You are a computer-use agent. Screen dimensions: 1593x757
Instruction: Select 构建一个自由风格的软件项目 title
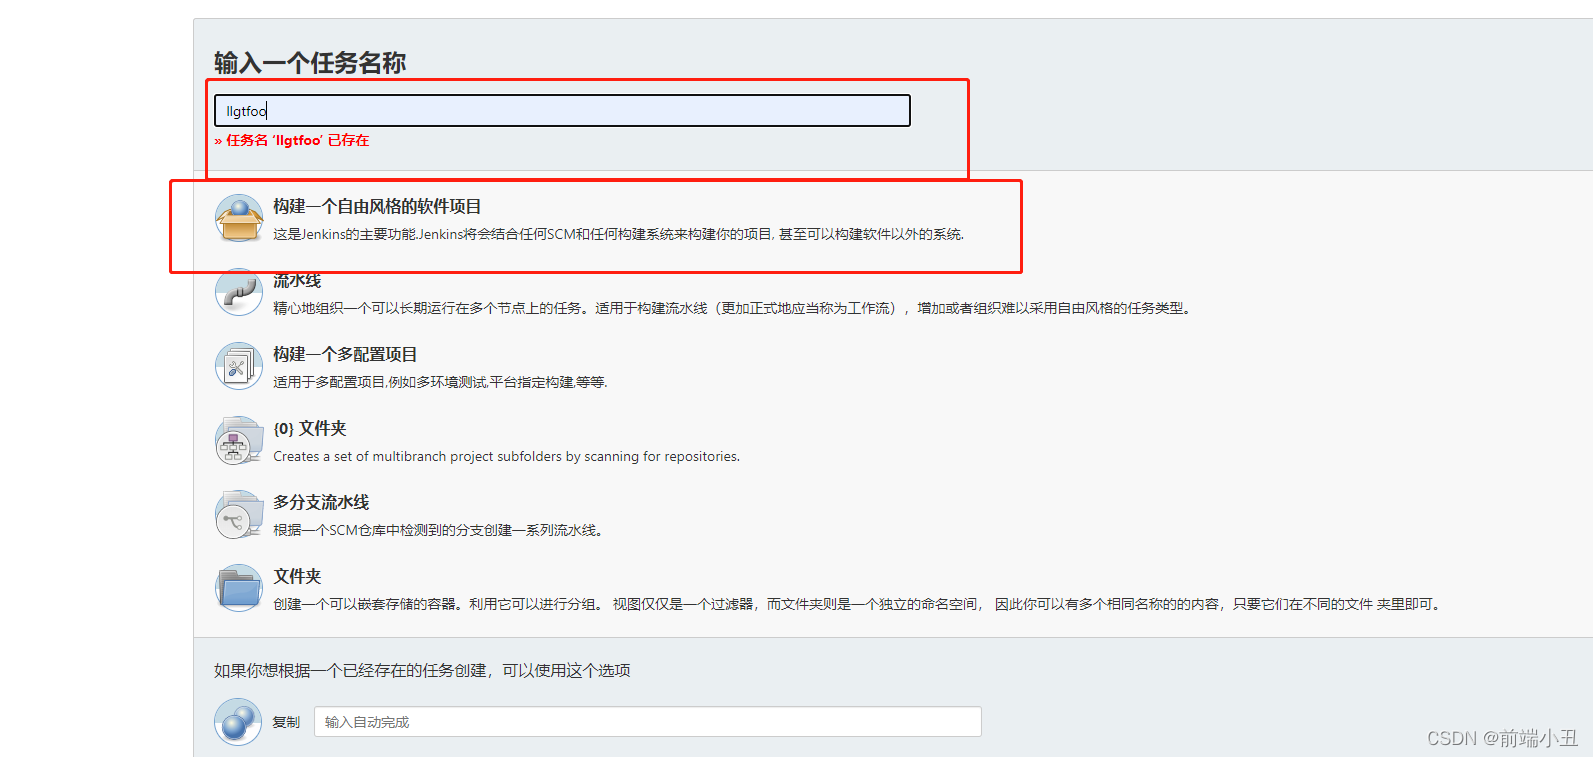click(377, 206)
